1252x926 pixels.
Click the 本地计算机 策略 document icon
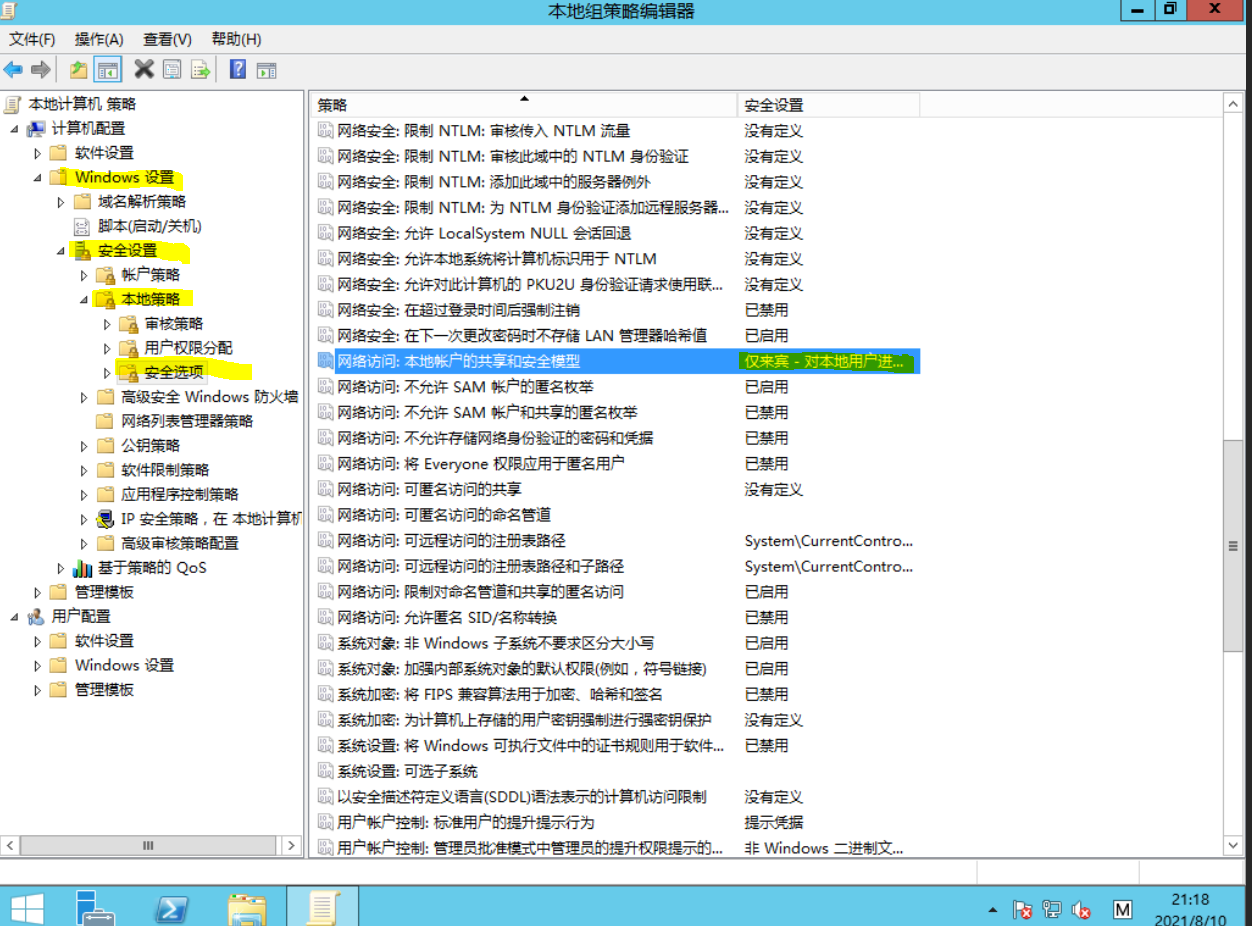(x=13, y=104)
